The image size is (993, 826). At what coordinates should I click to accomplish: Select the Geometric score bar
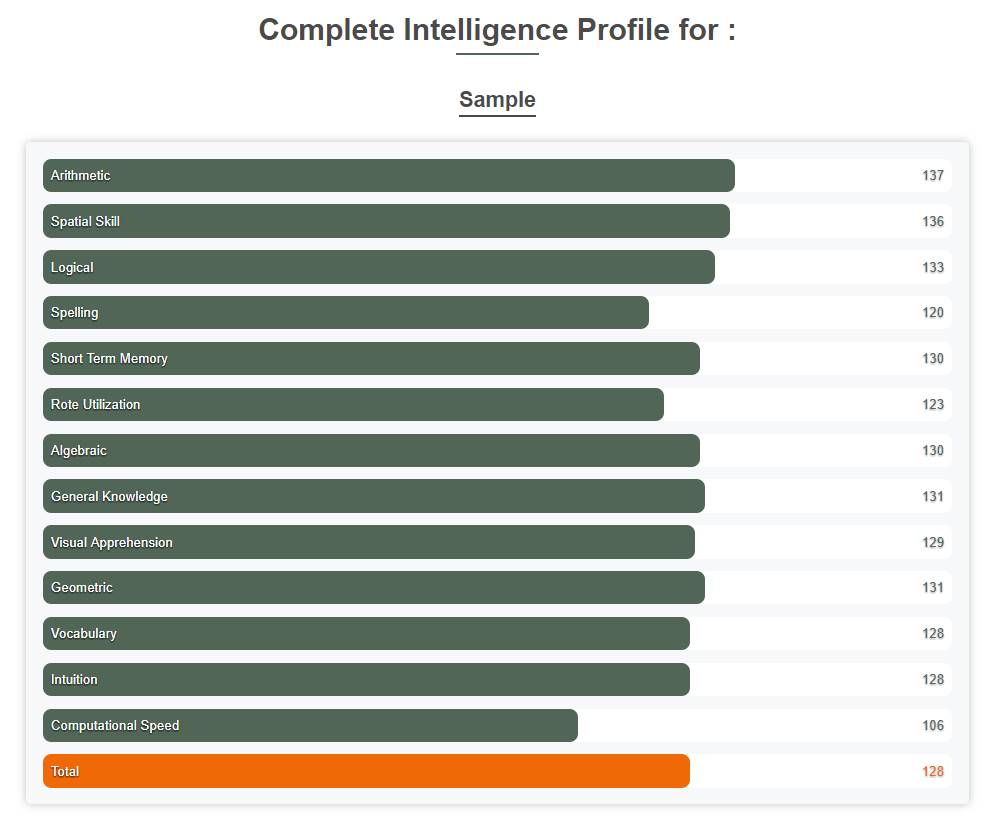pyautogui.click(x=374, y=587)
